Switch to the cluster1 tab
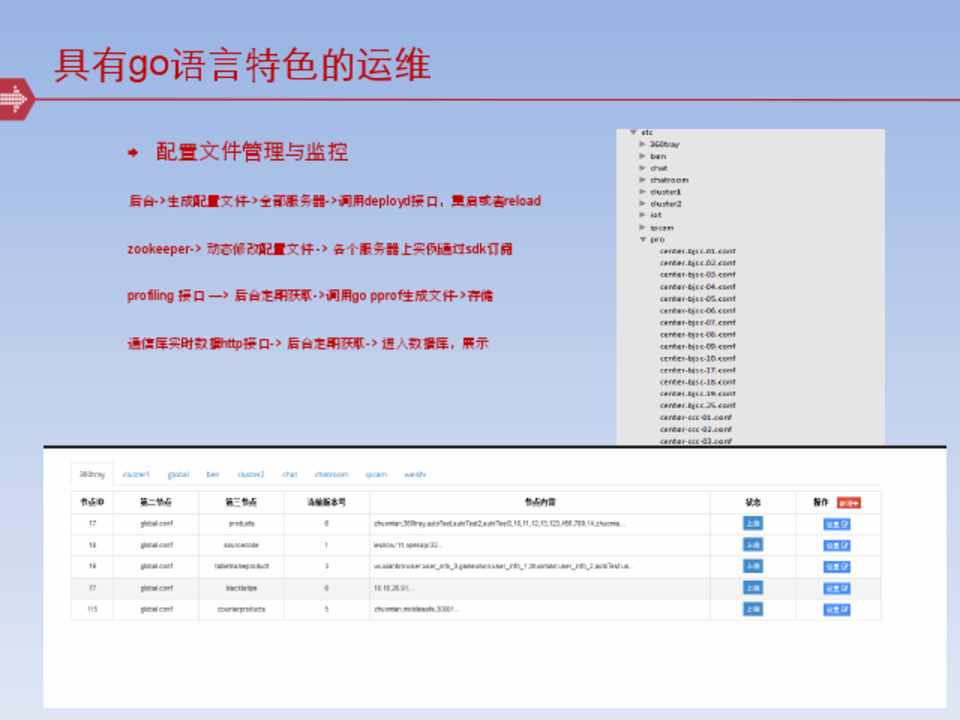960x720 pixels. coord(136,474)
